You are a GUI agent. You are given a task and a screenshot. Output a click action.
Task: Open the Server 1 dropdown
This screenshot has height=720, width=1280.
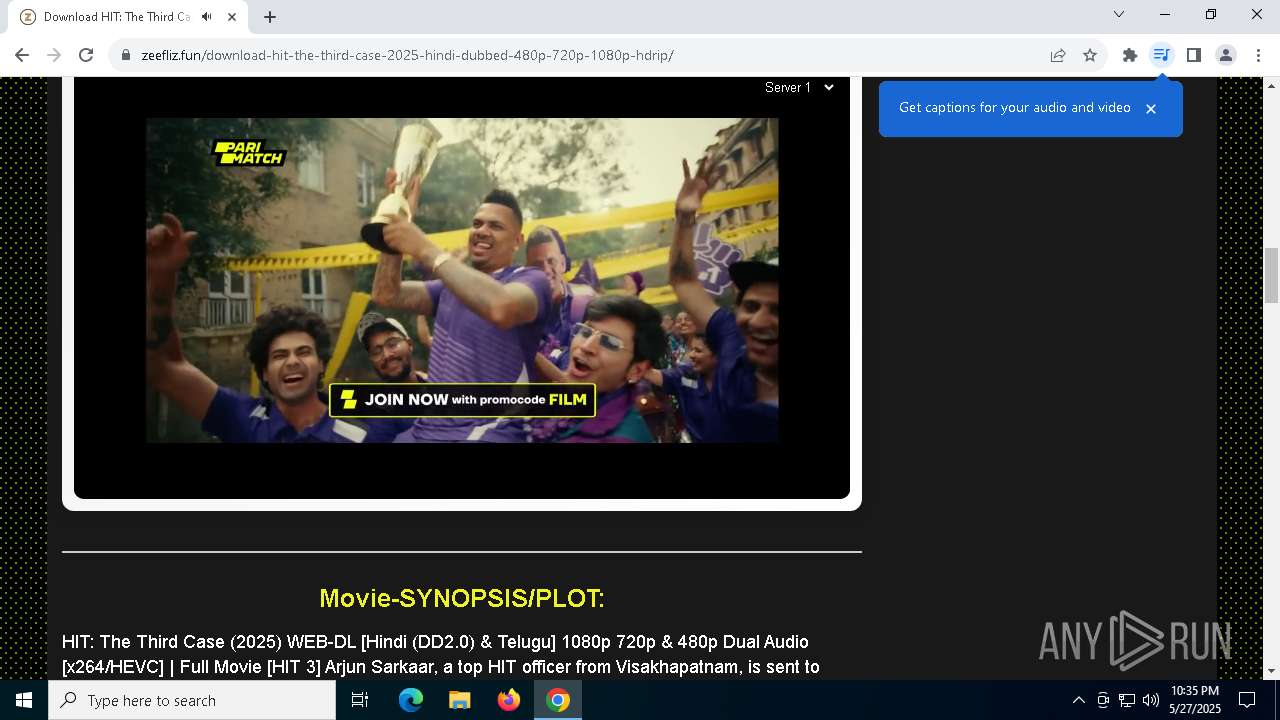(x=799, y=88)
